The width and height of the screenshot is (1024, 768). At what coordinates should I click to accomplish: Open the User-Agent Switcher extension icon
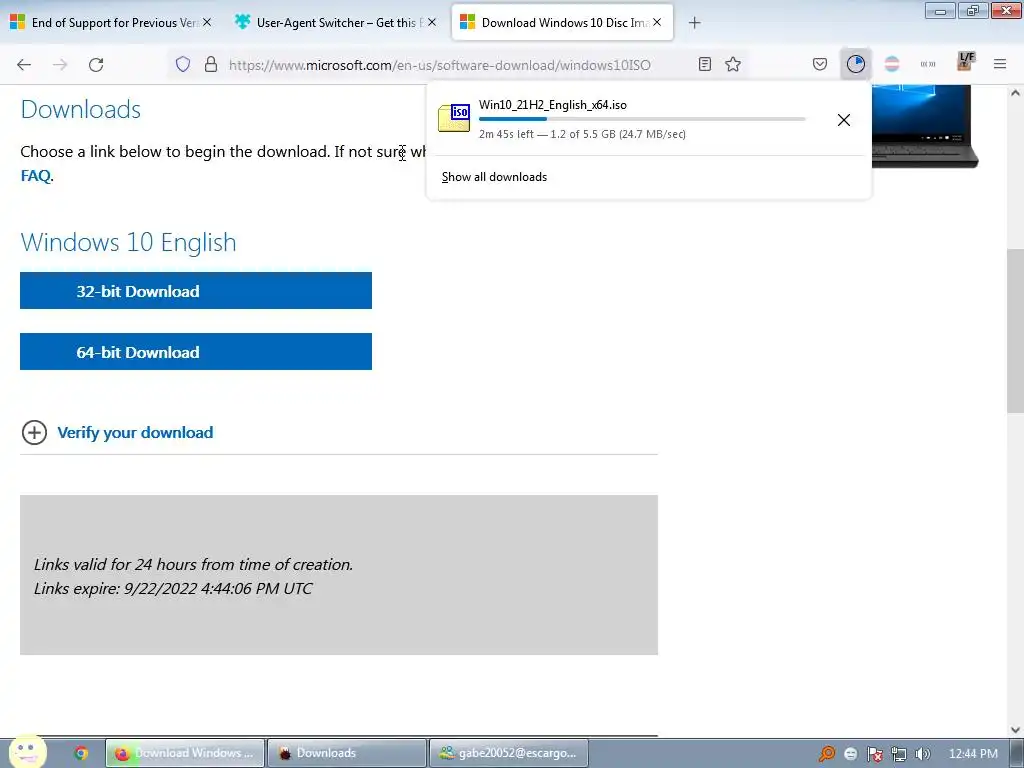(x=927, y=64)
